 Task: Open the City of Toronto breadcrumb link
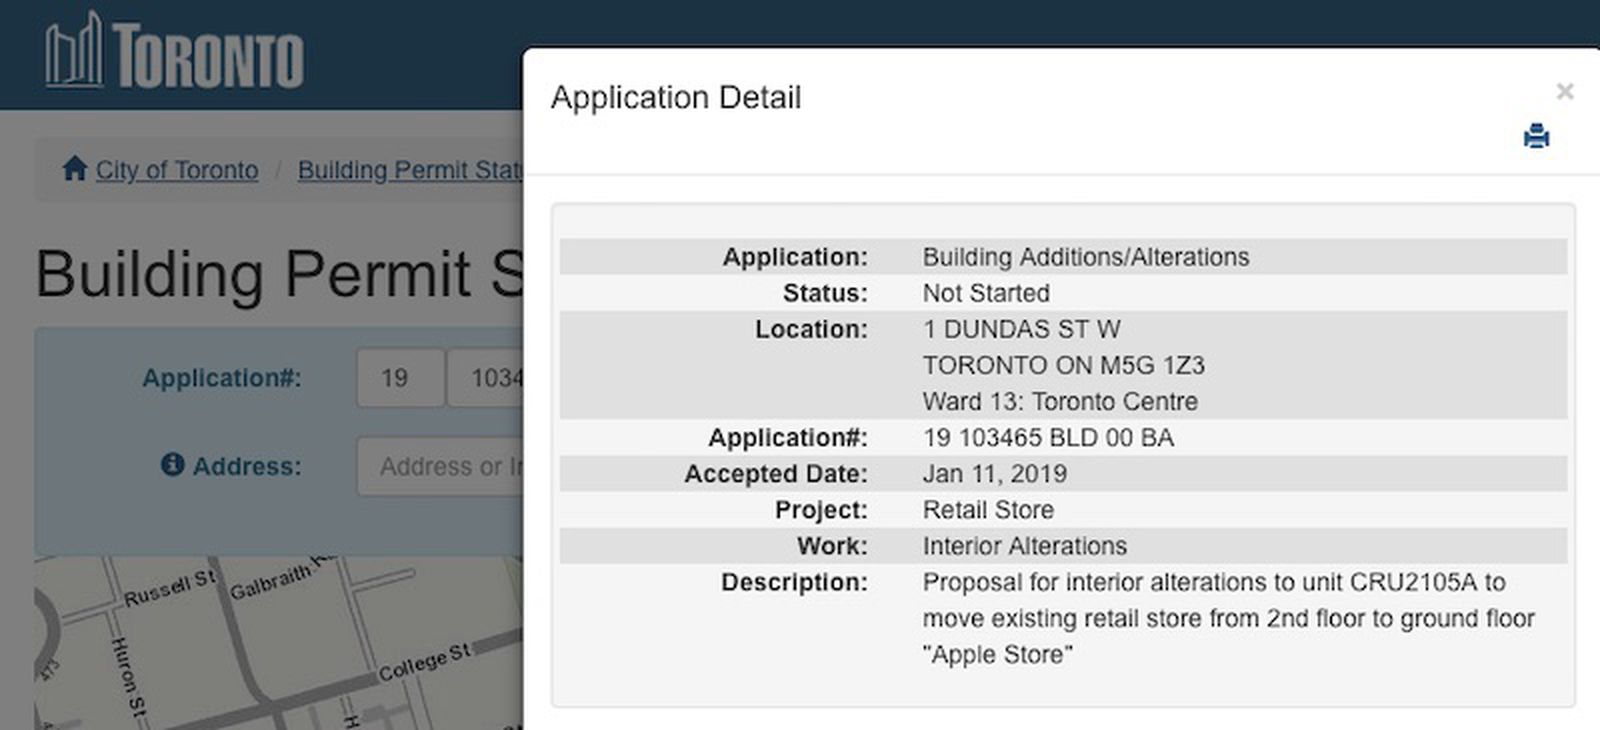(x=176, y=170)
